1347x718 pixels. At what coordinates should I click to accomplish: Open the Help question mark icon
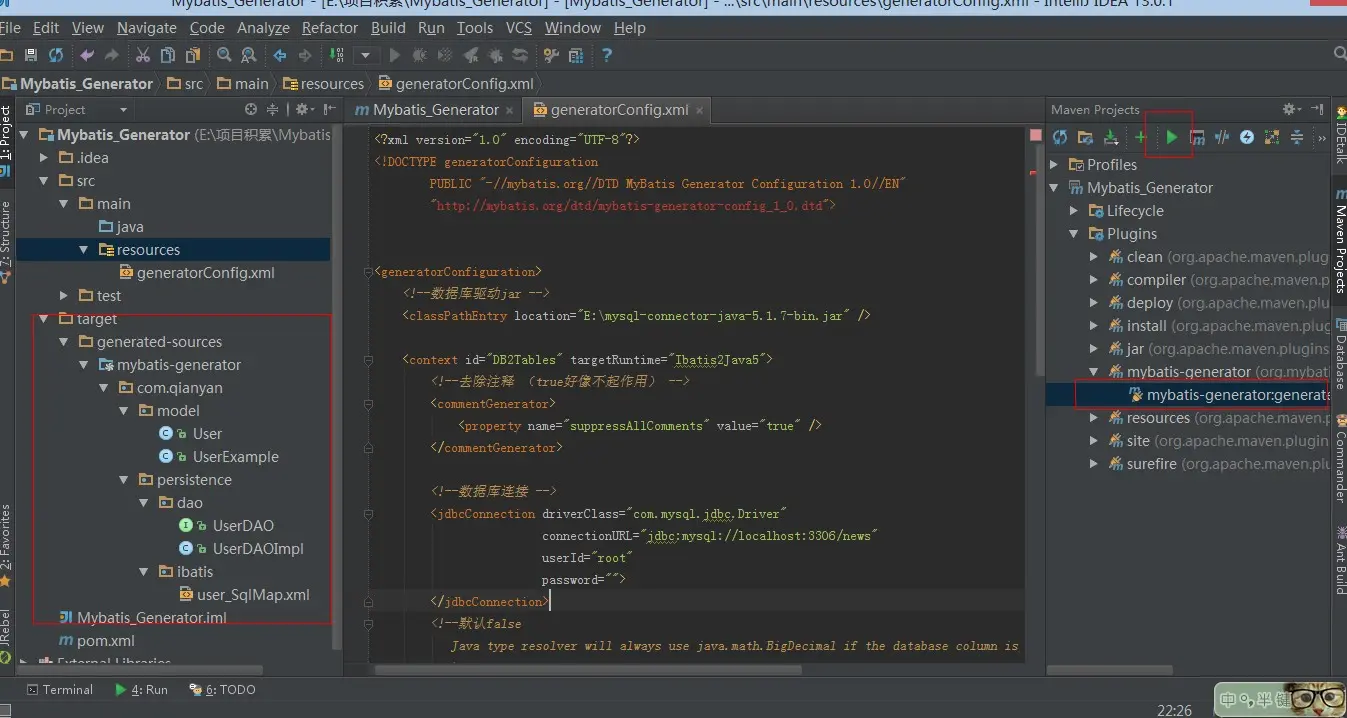point(606,55)
